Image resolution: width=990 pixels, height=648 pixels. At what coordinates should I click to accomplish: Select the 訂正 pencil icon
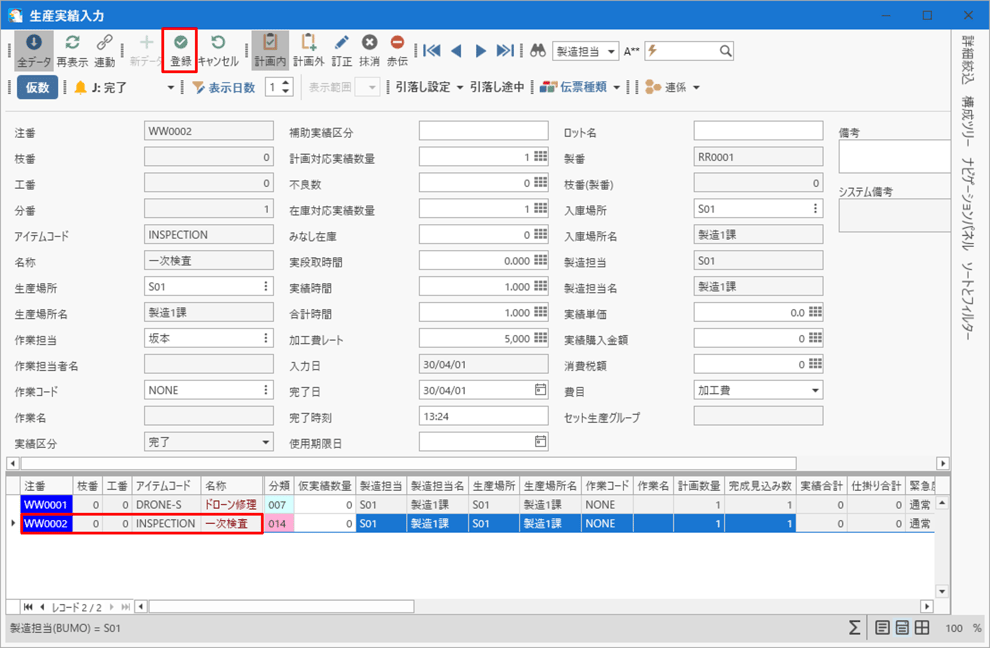341,49
